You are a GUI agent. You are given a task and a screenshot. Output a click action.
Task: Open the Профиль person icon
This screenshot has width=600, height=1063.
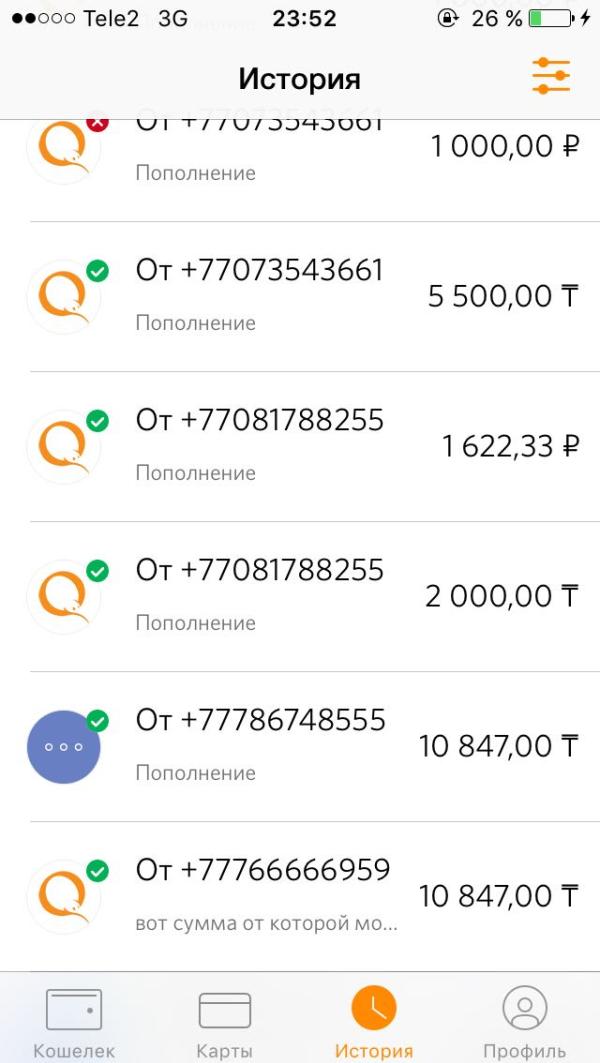[525, 1008]
